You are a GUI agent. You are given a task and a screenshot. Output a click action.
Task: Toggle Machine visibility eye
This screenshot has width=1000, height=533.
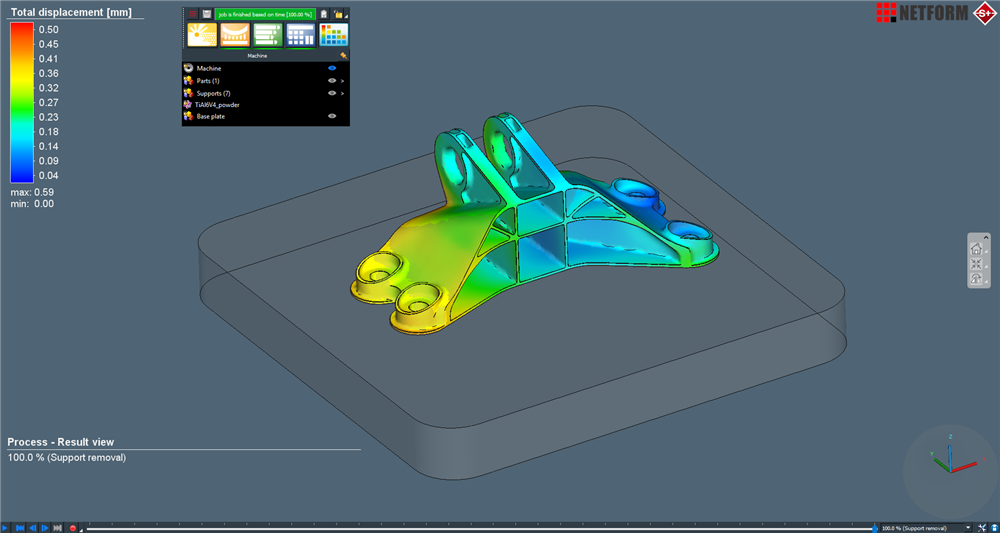pos(332,68)
